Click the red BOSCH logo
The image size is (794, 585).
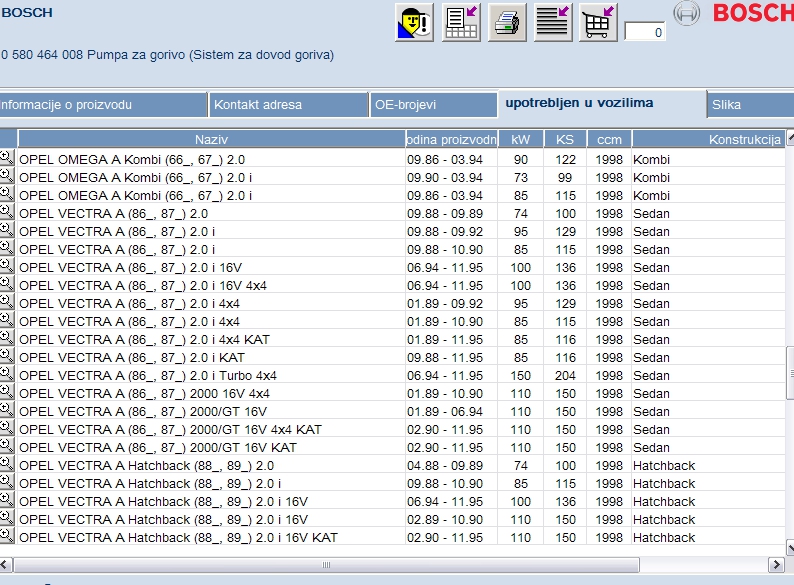click(x=753, y=13)
